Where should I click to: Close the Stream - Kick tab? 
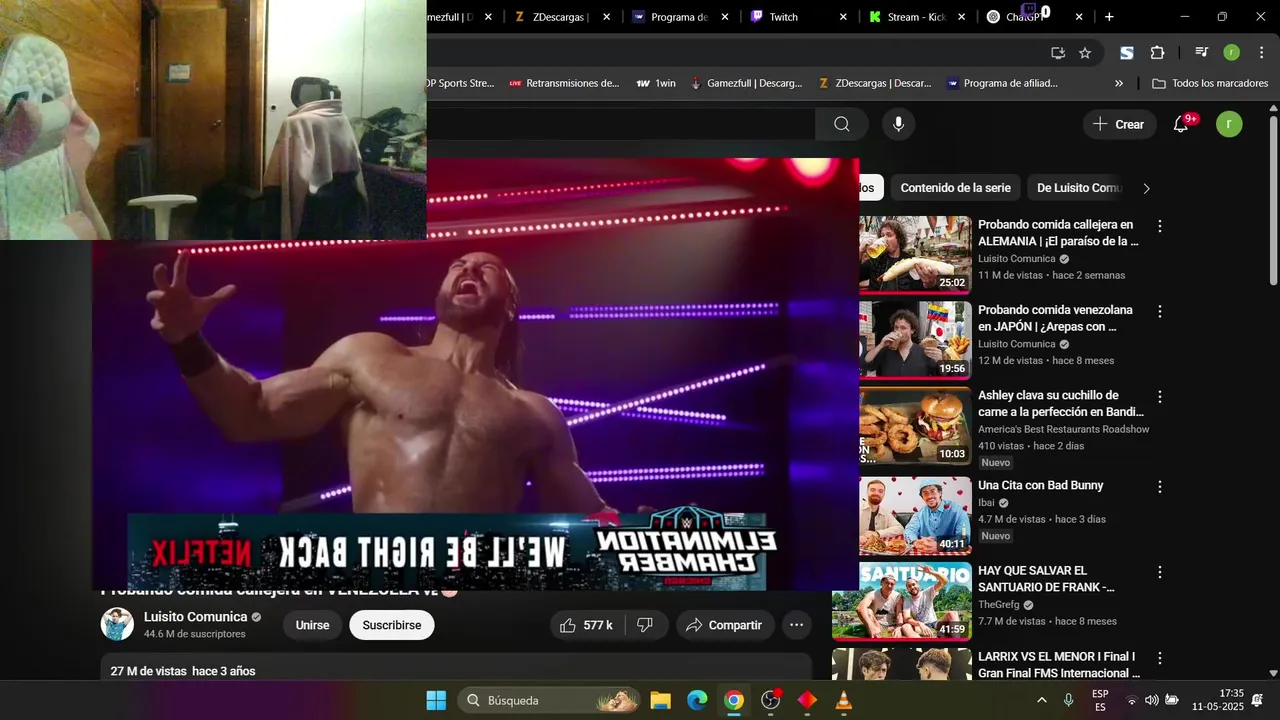[x=961, y=17]
